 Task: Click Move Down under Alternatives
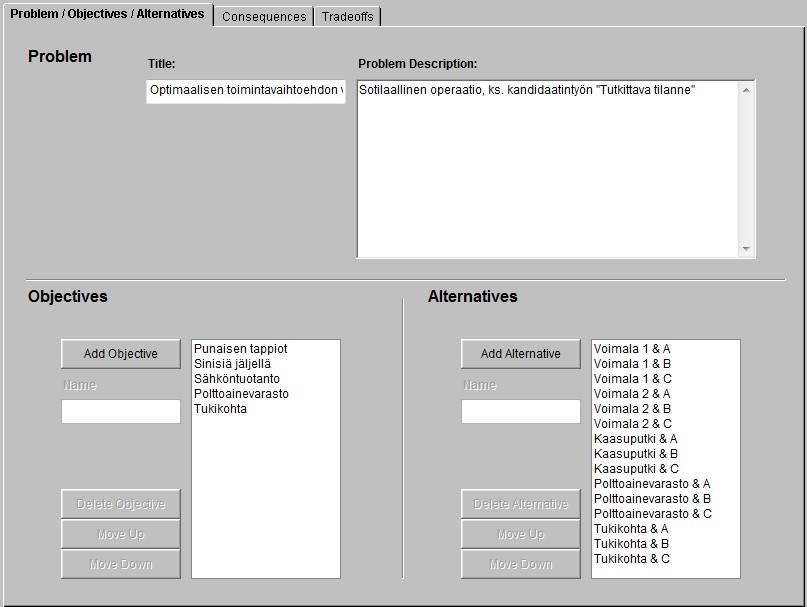tap(521, 564)
